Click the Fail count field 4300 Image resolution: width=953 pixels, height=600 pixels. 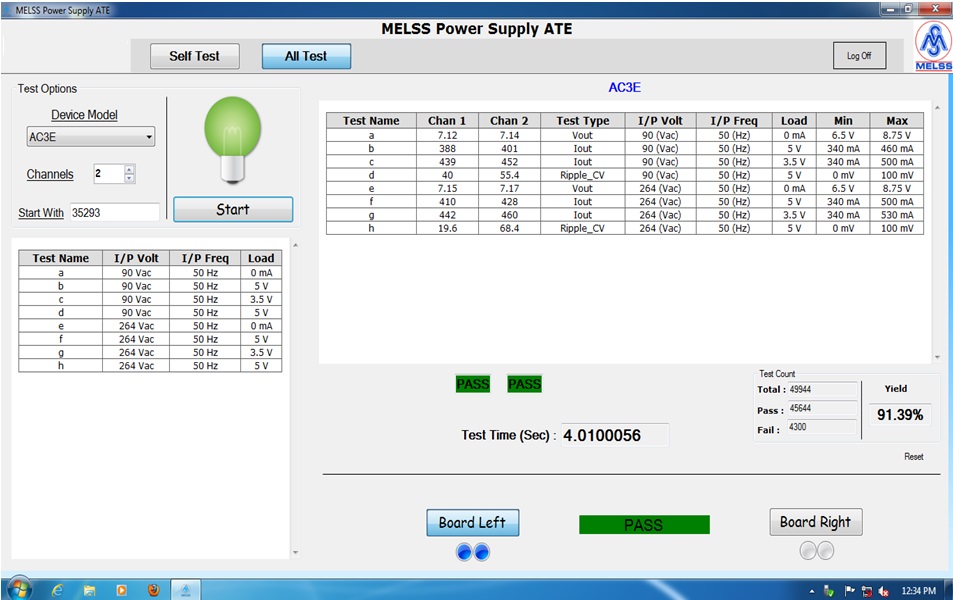pos(822,427)
